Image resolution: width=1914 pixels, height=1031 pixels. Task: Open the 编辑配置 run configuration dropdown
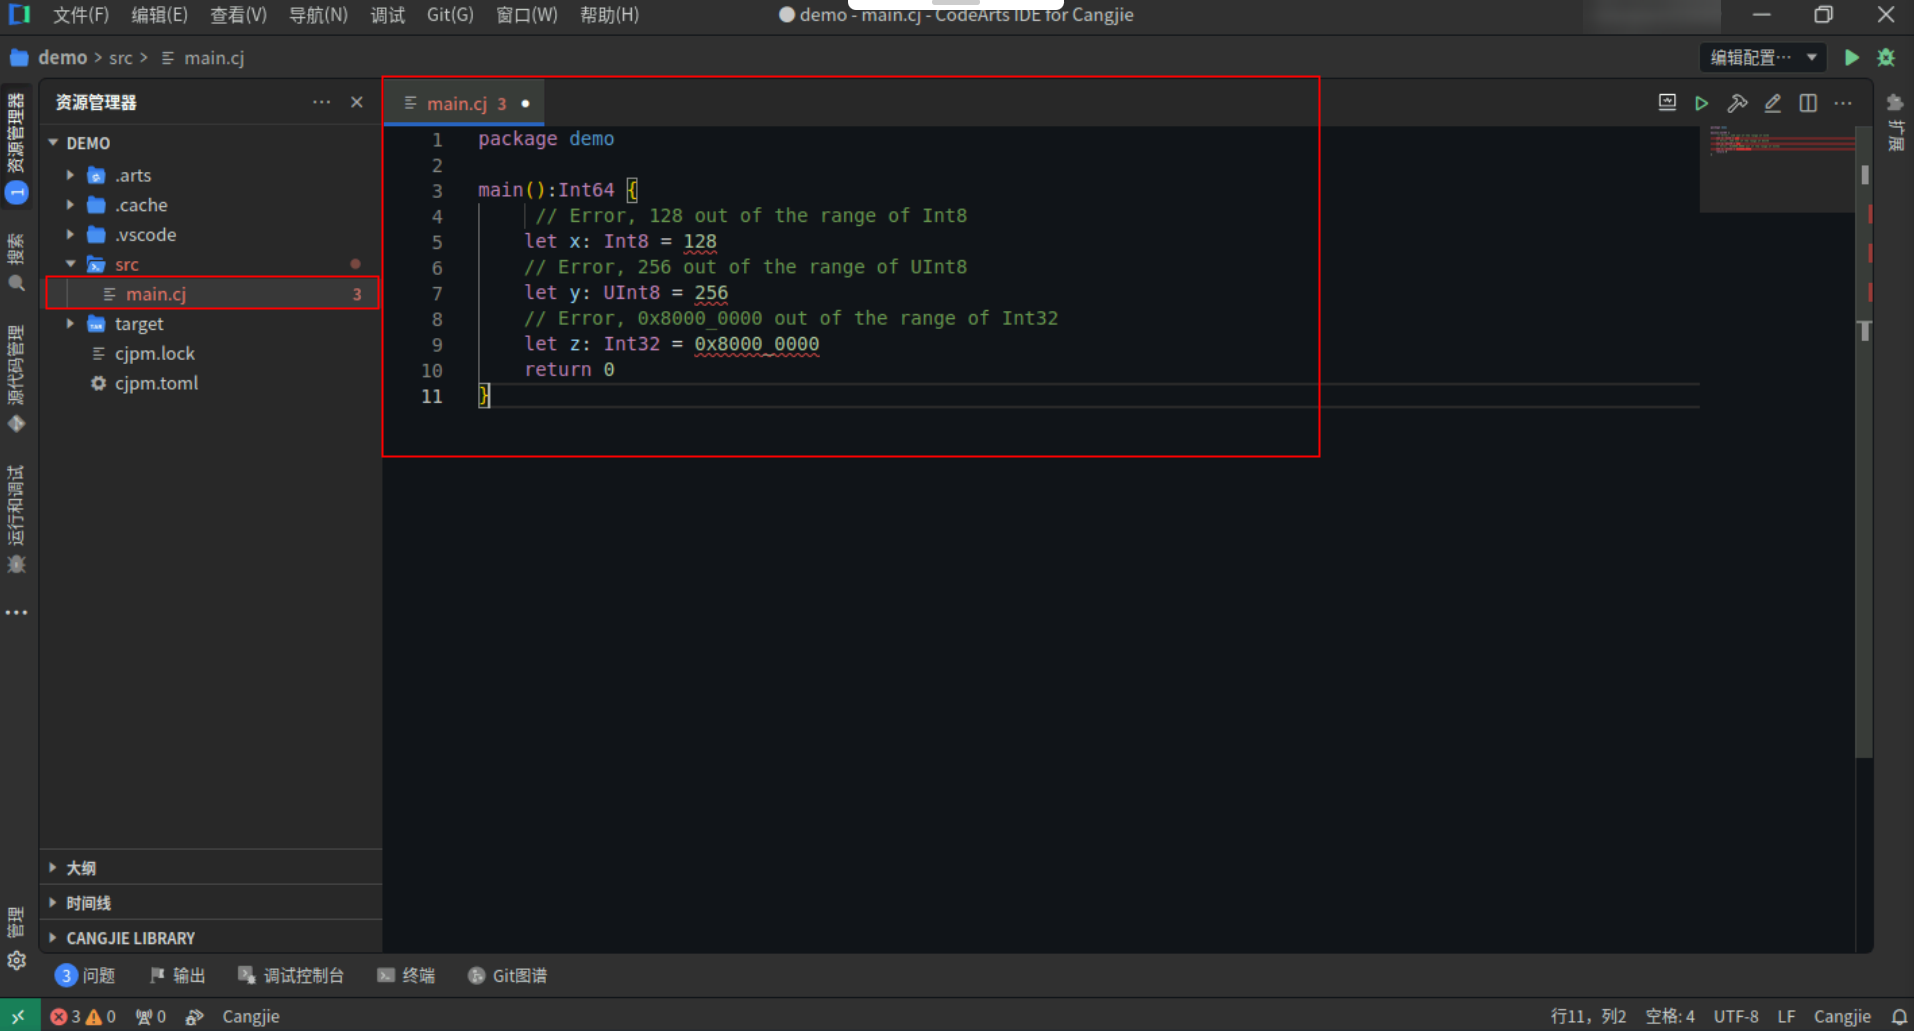[x=1763, y=58]
